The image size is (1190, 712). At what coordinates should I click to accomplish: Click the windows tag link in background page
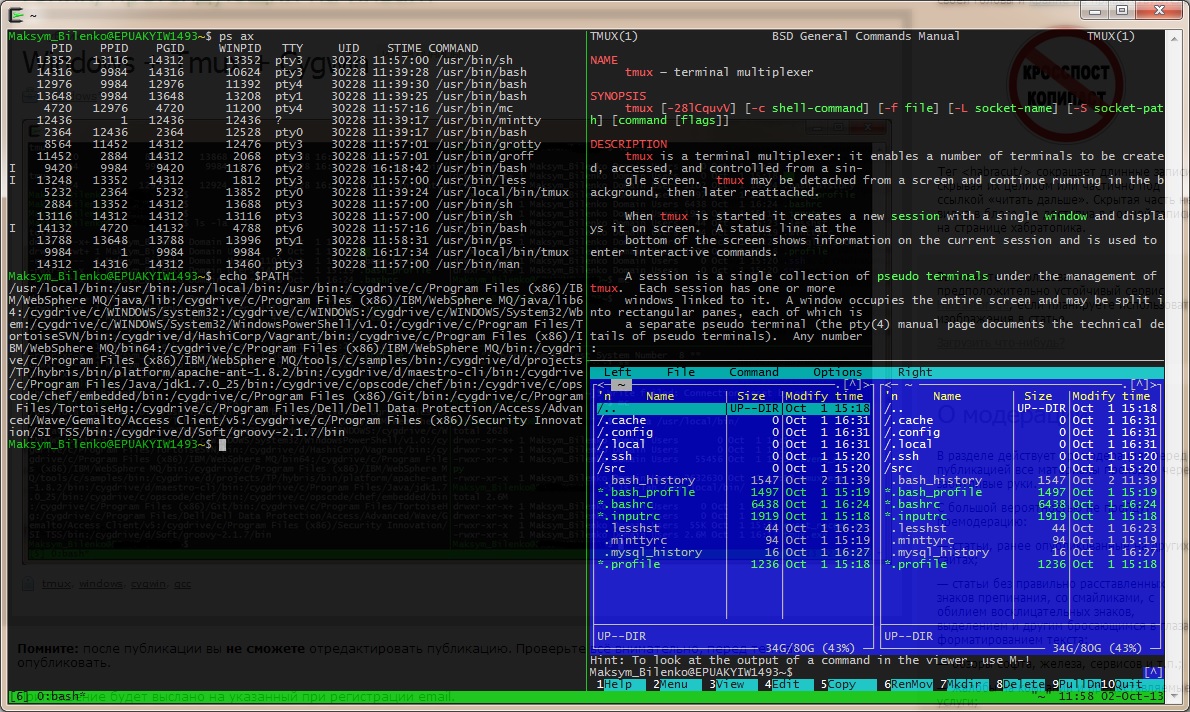100,584
